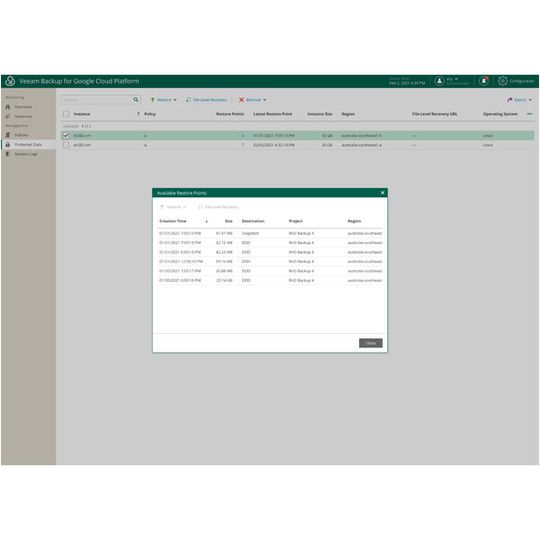Open the column chooser ellipsis icon

[530, 114]
